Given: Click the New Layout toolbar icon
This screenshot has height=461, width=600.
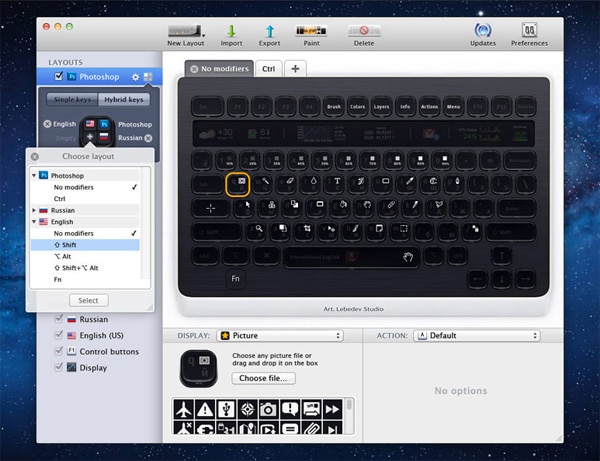Looking at the screenshot, I should (187, 31).
